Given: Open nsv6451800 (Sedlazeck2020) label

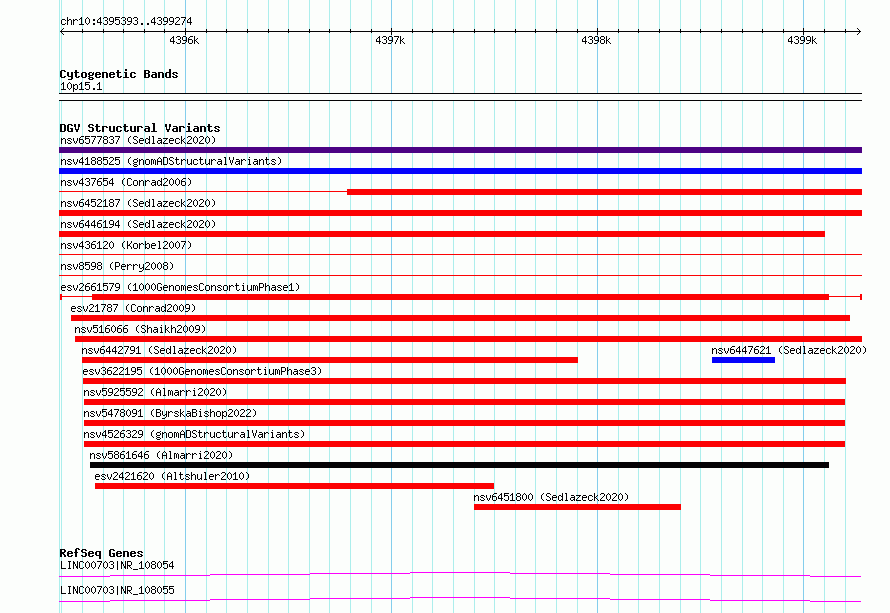Looking at the screenshot, I should click(x=551, y=497).
